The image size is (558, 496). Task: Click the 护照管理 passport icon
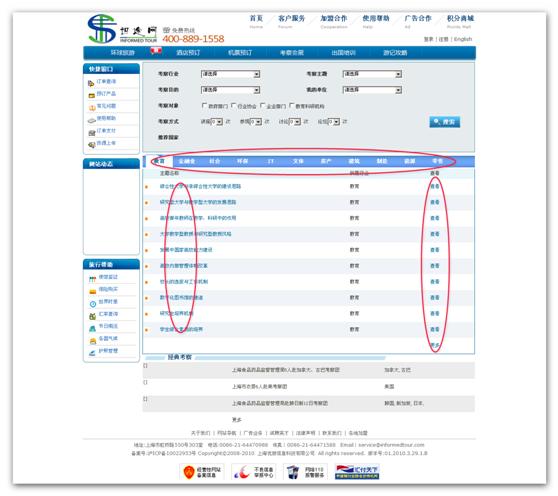(93, 353)
